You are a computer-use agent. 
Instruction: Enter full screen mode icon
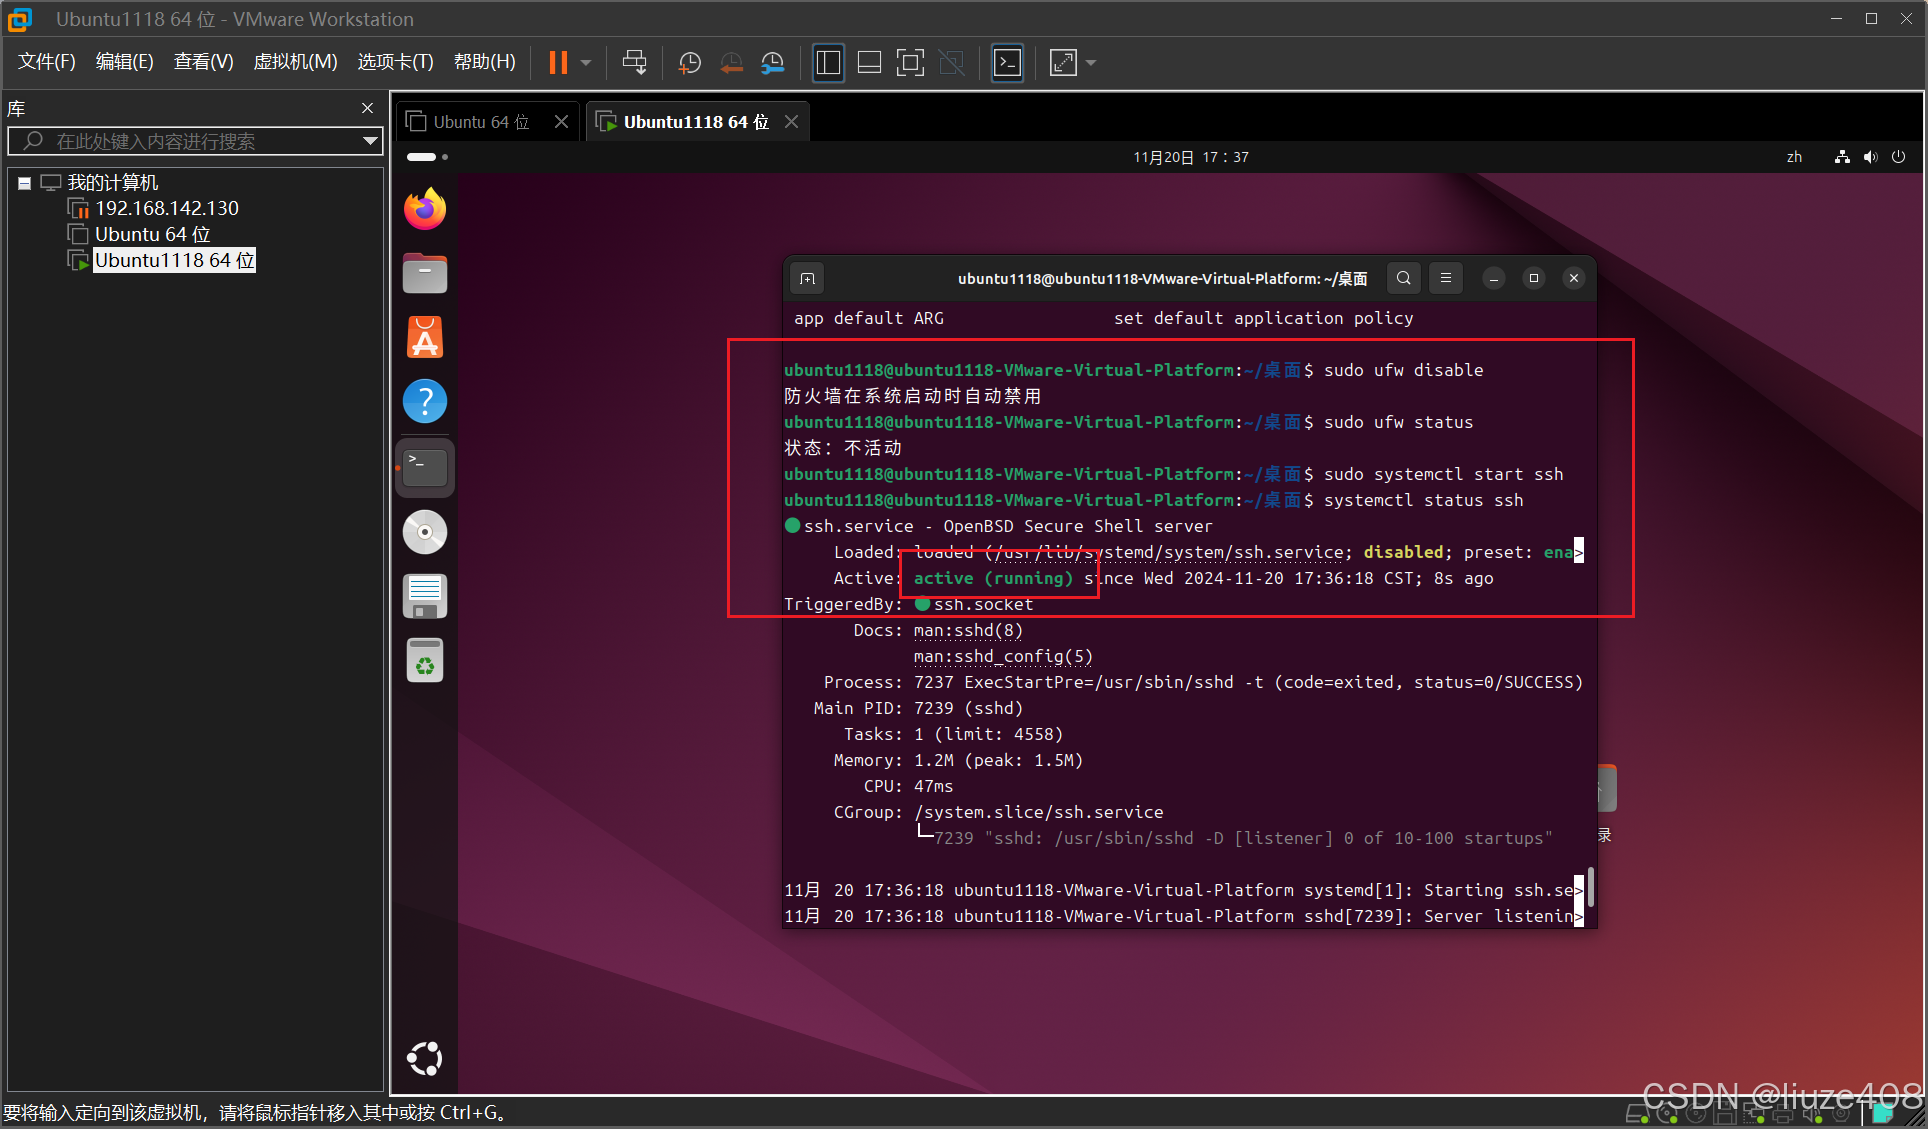[910, 62]
